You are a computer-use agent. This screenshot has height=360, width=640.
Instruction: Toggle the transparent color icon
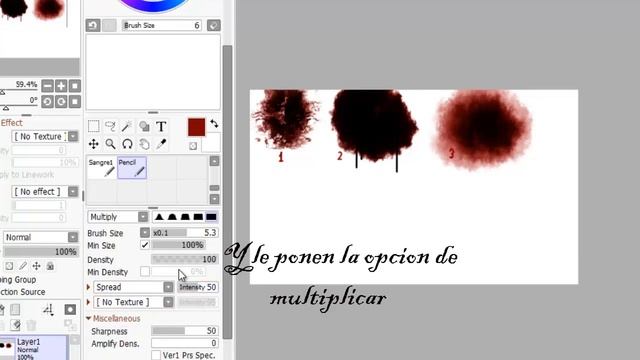click(193, 146)
